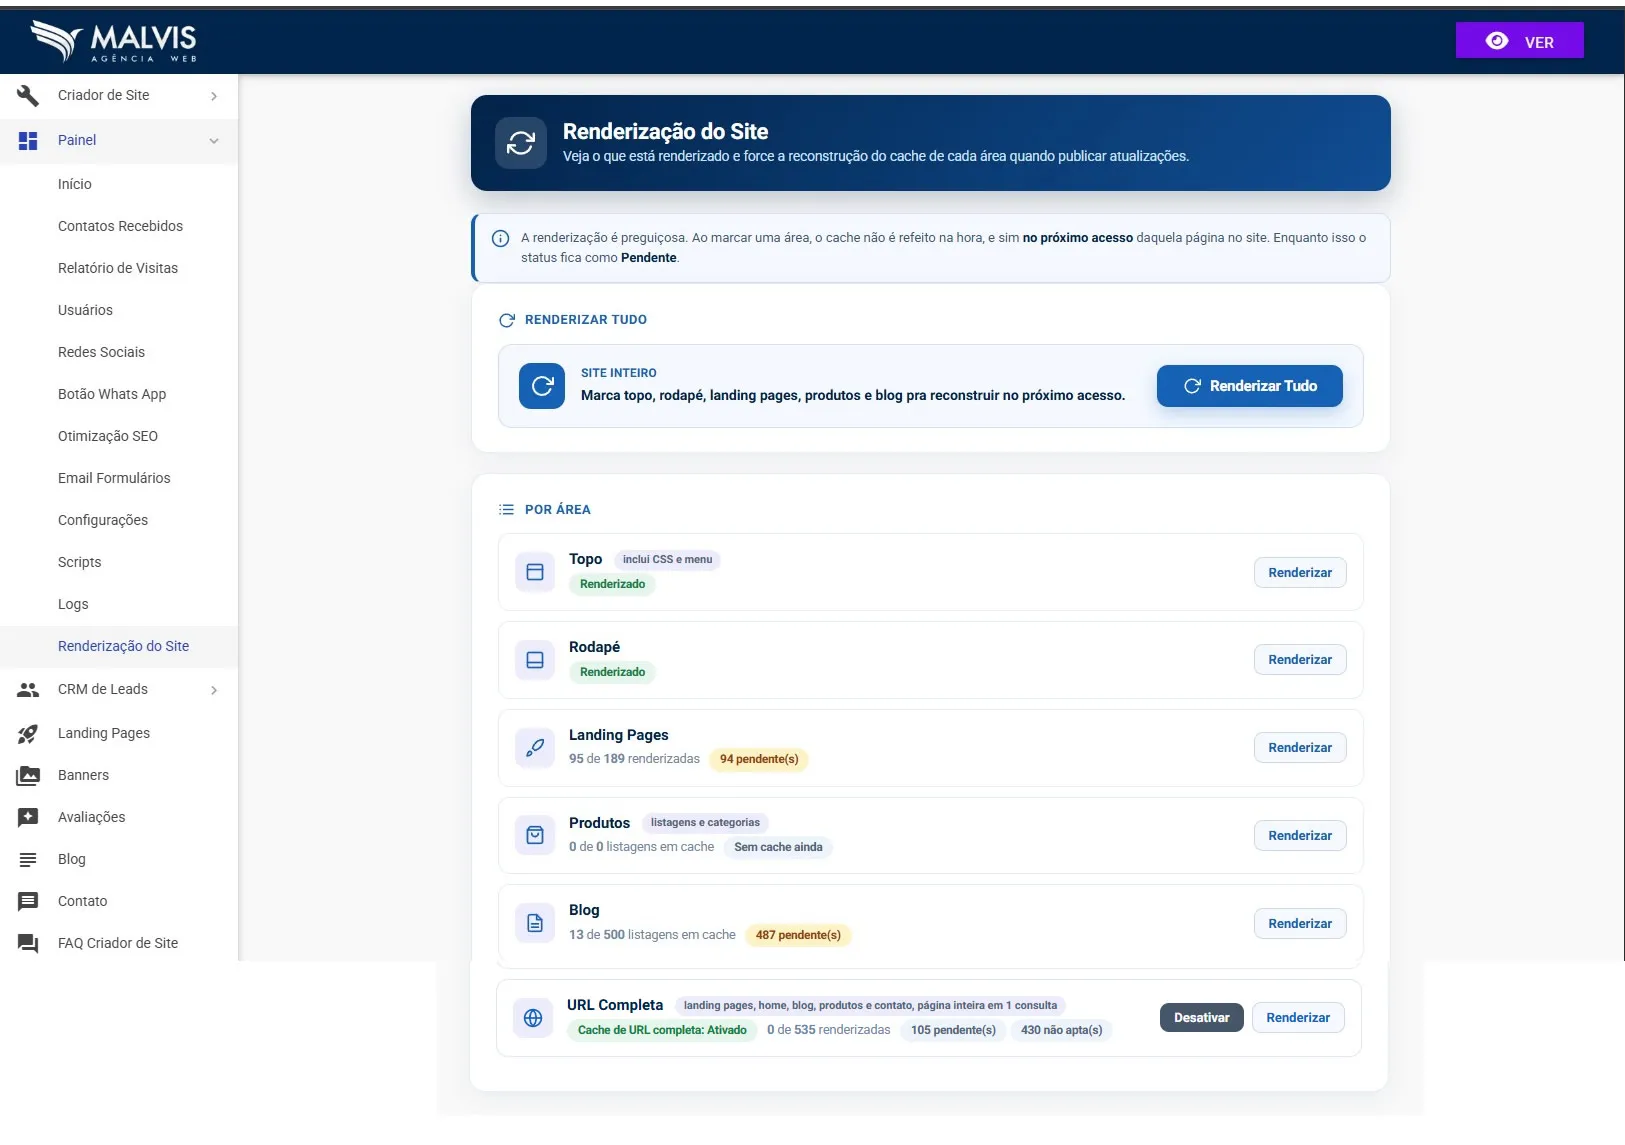This screenshot has height=1145, width=1625.
Task: Click the Sem cache ainda badge
Action: point(778,847)
